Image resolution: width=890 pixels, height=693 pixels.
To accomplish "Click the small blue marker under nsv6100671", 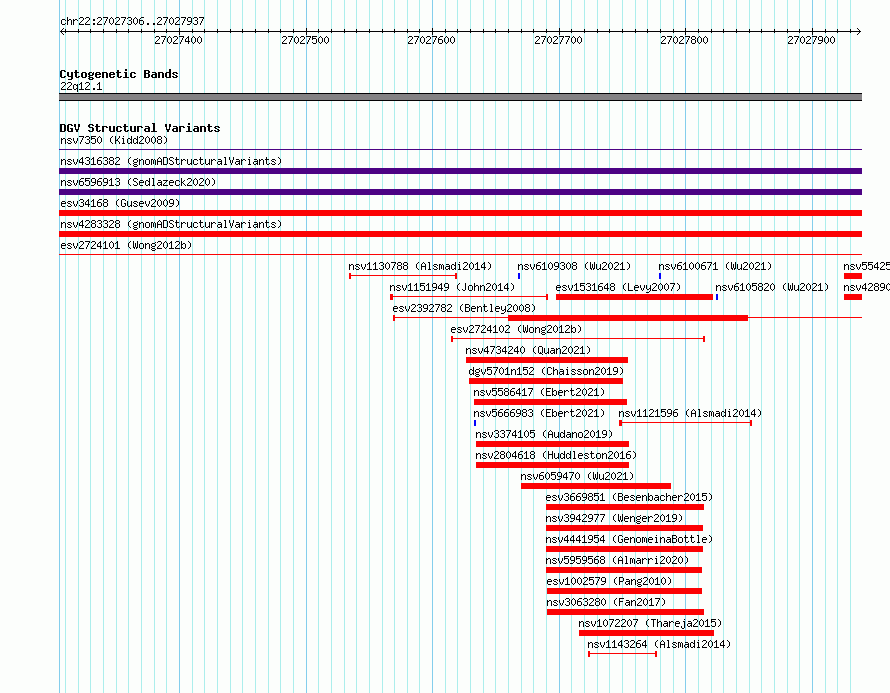I will [x=660, y=276].
